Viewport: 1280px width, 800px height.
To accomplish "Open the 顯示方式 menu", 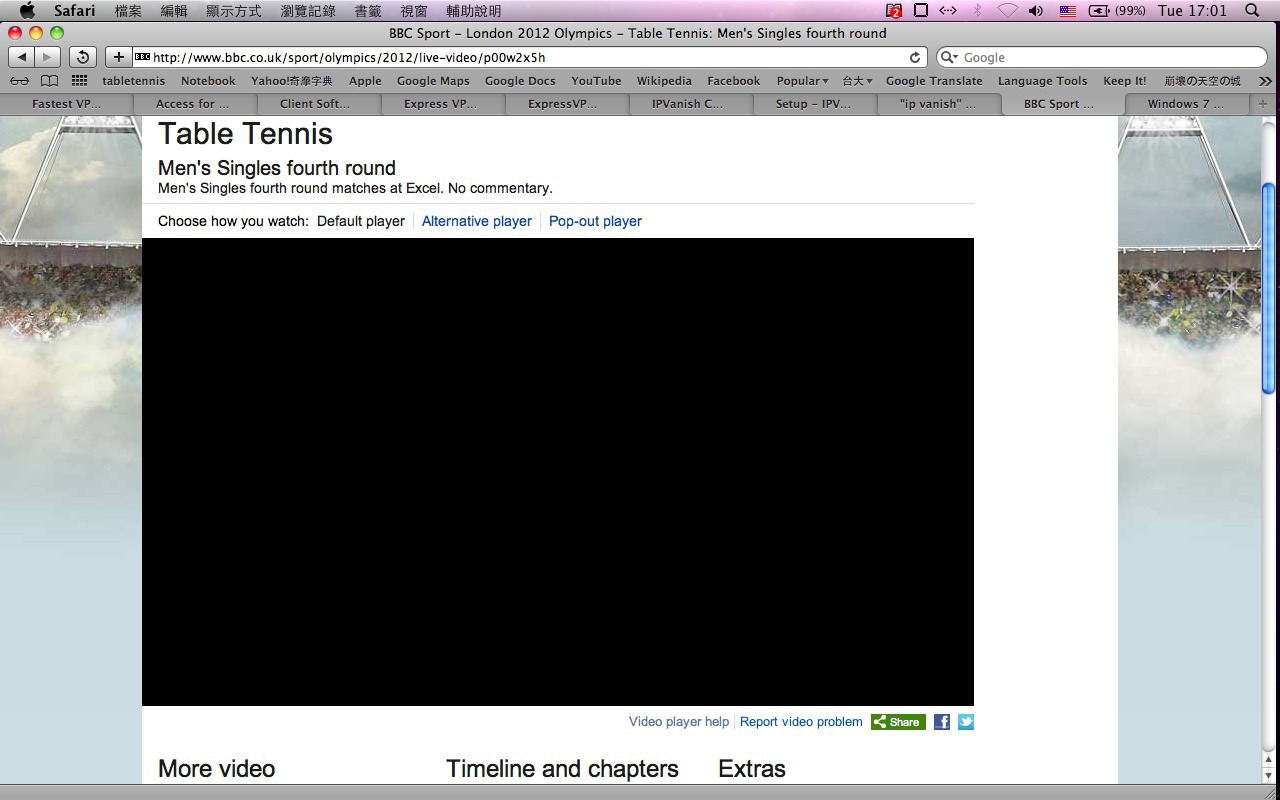I will 234,11.
